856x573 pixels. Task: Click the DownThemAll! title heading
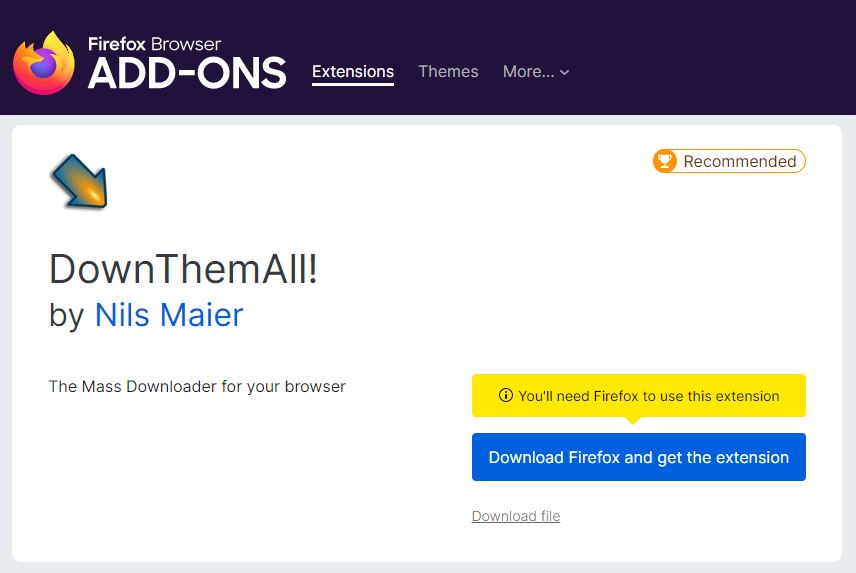pyautogui.click(x=183, y=269)
